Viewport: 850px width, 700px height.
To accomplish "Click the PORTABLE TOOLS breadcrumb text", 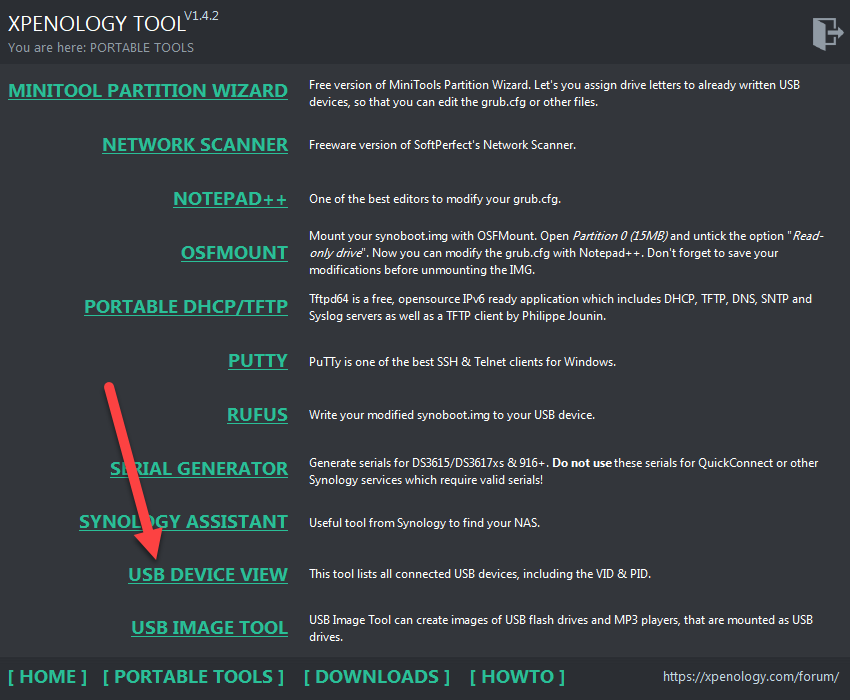I will [144, 48].
